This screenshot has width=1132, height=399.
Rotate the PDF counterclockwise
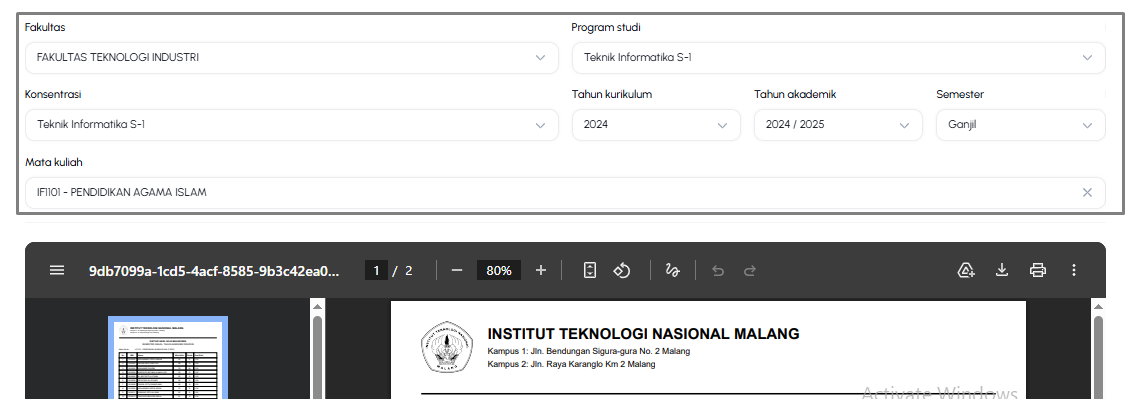click(622, 271)
